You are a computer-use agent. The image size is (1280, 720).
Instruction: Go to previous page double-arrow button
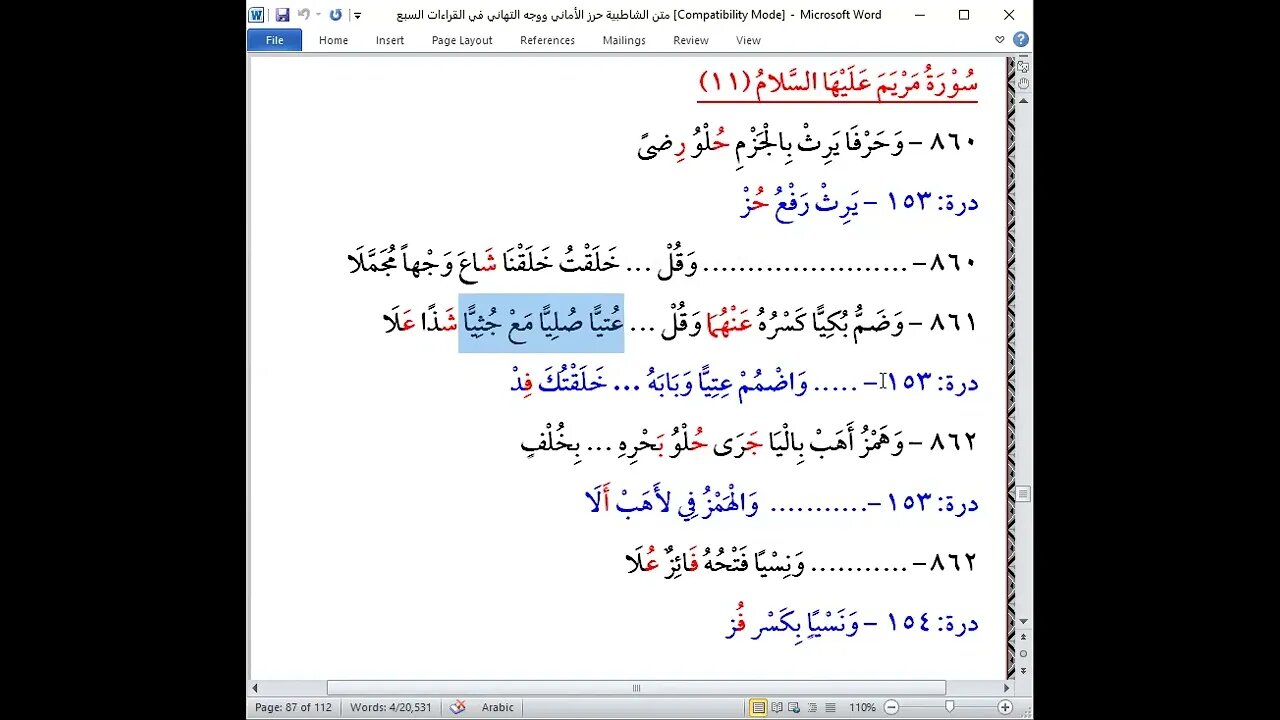point(1023,637)
